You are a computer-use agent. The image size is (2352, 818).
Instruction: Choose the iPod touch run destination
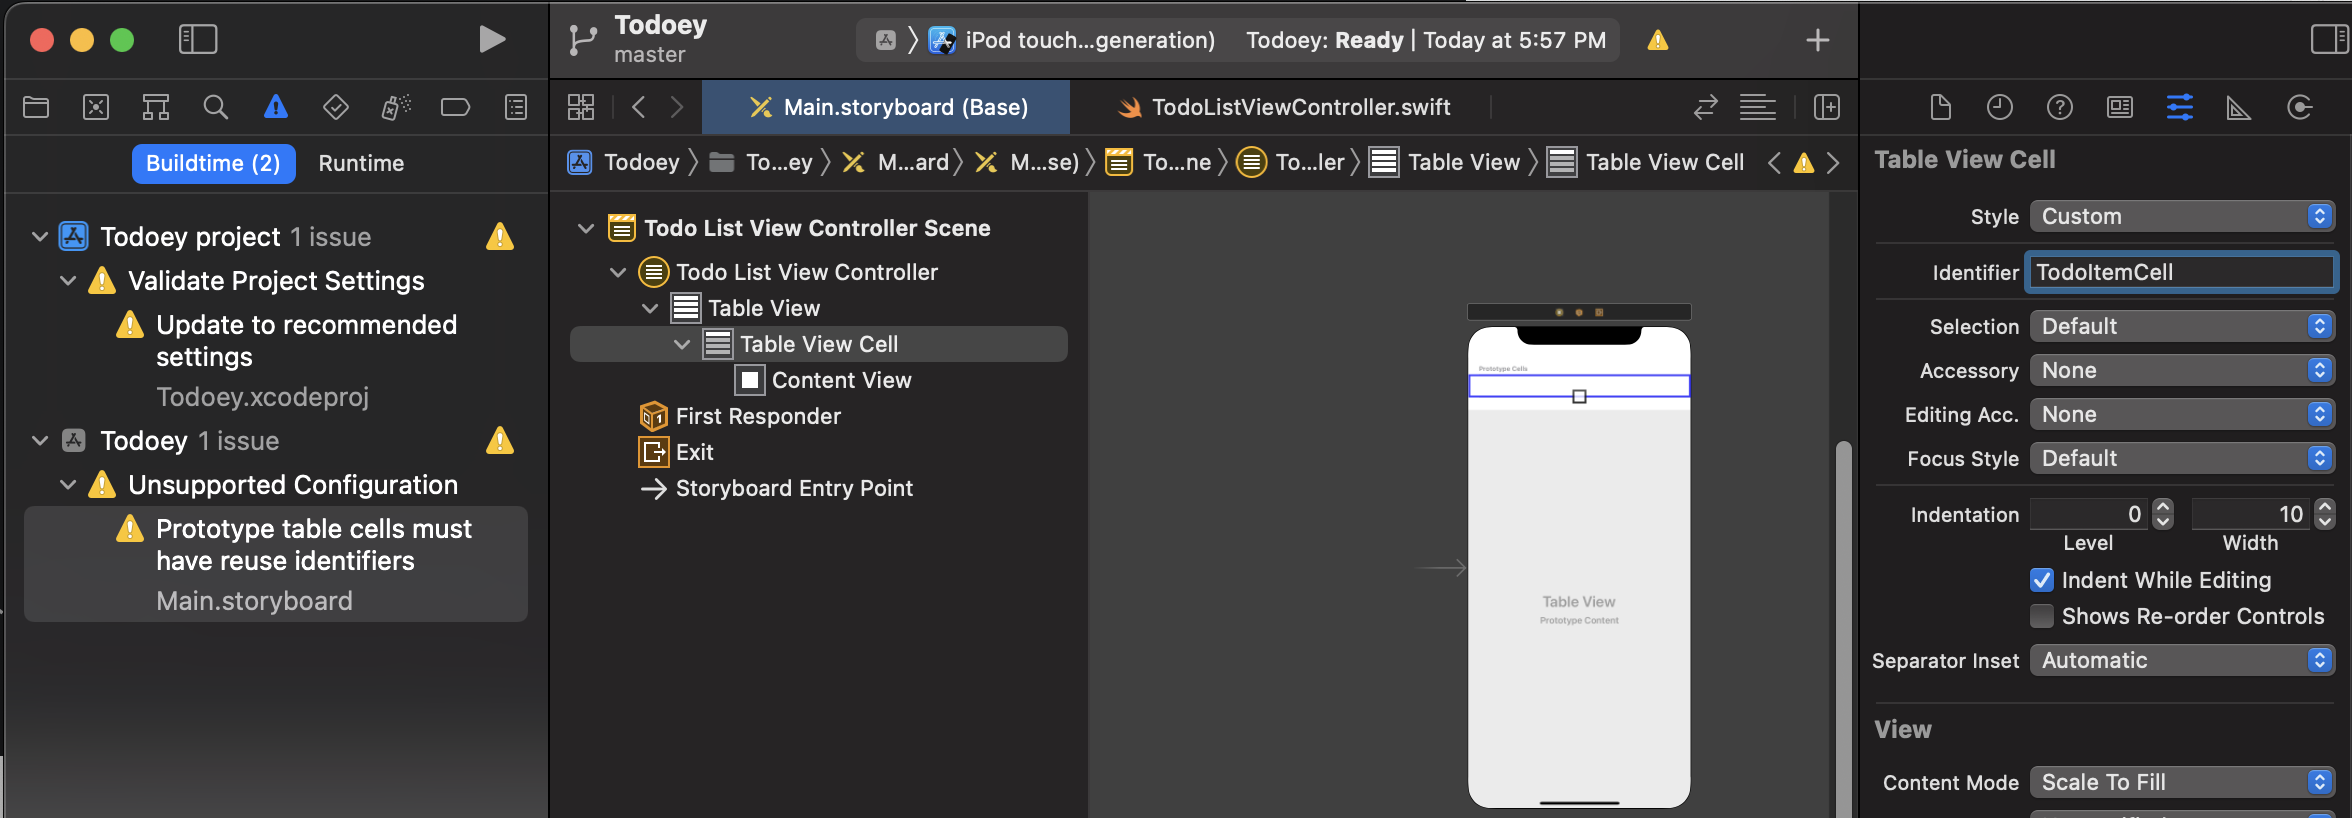pyautogui.click(x=1071, y=40)
